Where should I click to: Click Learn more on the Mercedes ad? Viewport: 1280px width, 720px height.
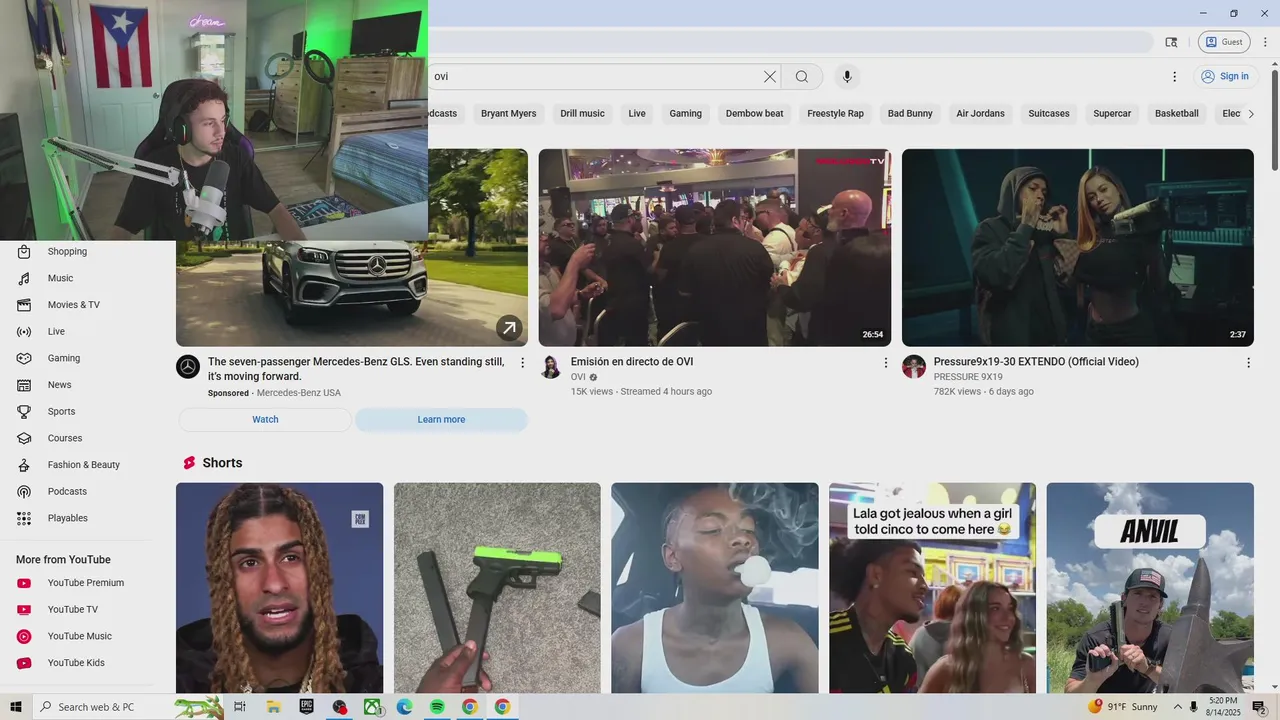(441, 420)
